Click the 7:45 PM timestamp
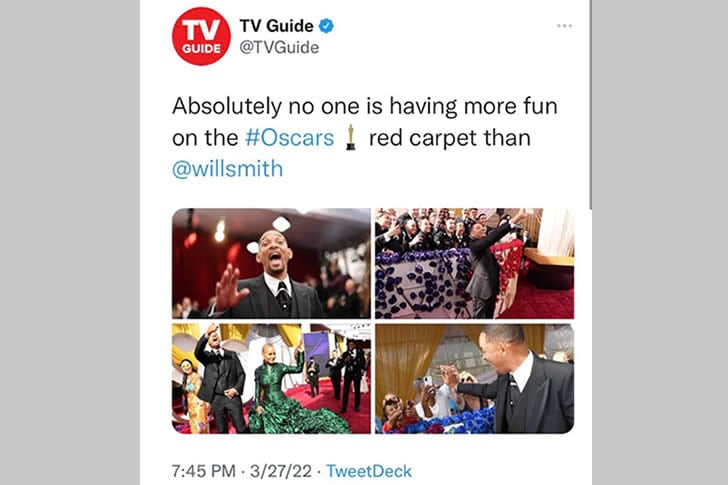The height and width of the screenshot is (485, 728). coord(204,471)
